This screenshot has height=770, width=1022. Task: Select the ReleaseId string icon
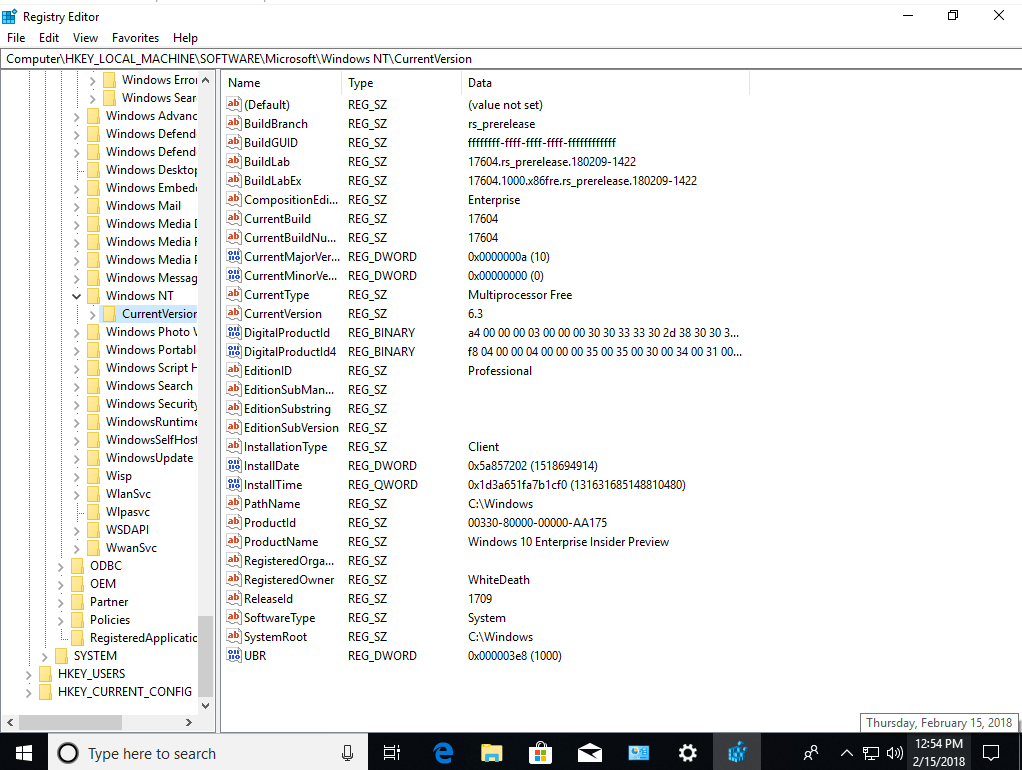coord(233,598)
